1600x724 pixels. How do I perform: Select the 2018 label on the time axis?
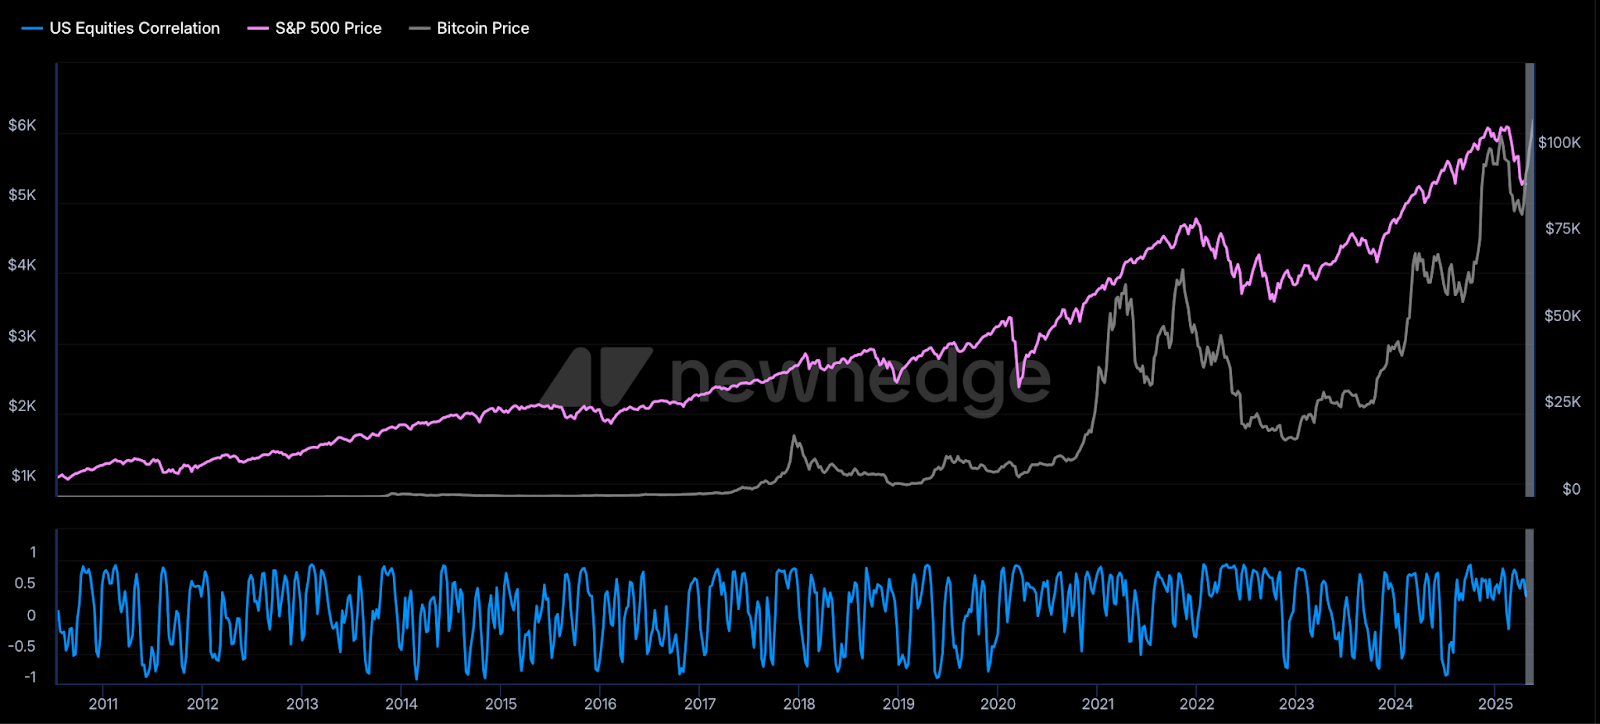tap(799, 704)
